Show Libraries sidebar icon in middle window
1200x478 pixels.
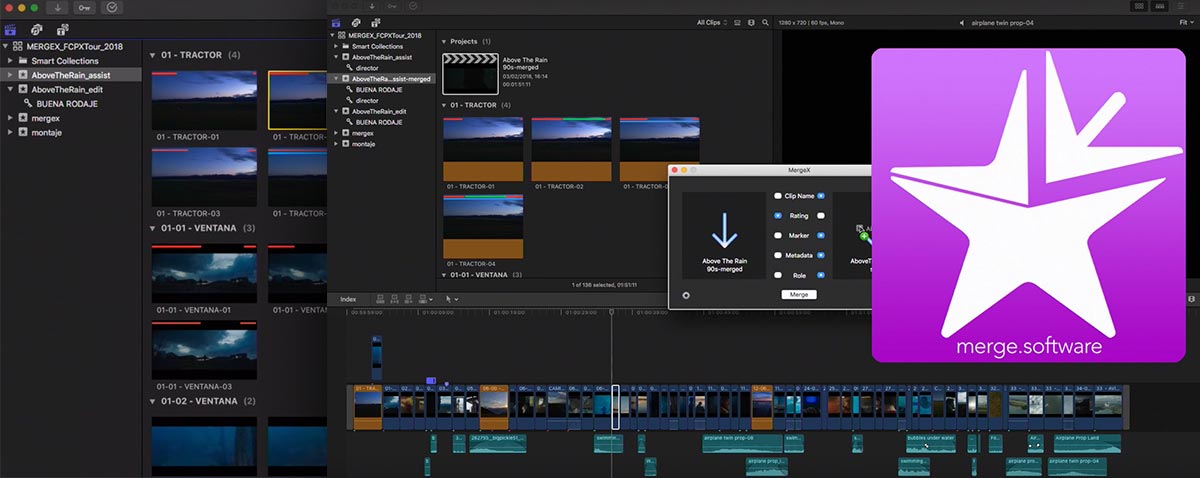pyautogui.click(x=336, y=22)
